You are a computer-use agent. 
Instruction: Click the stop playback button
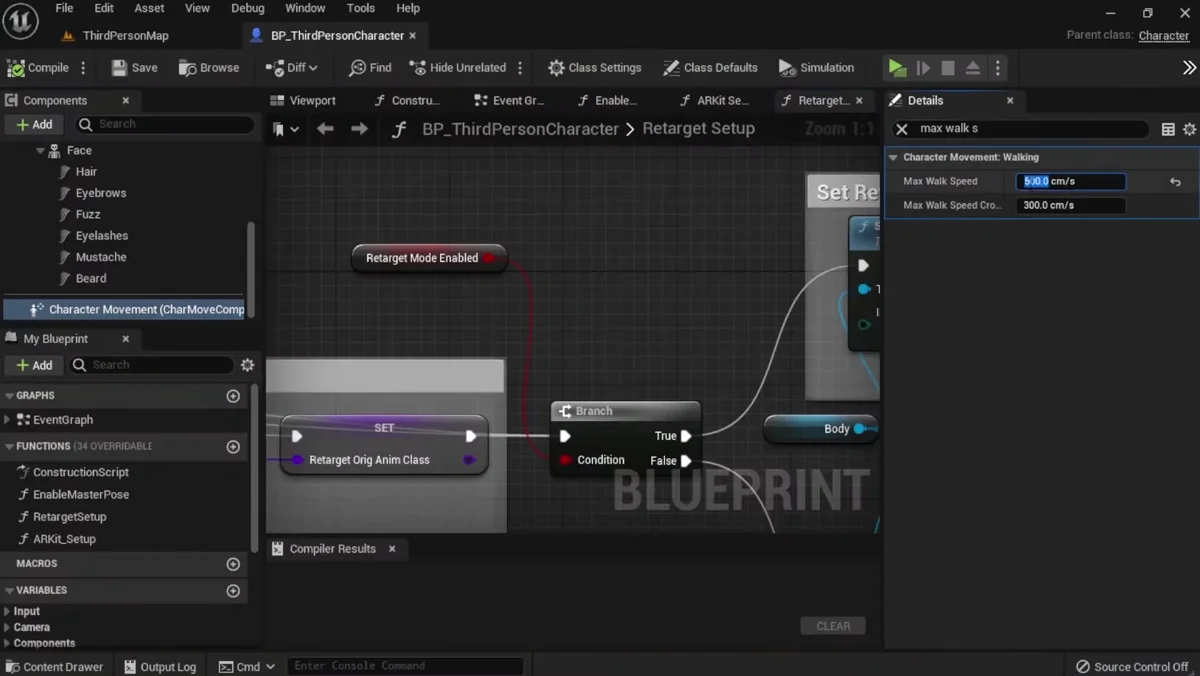(948, 68)
